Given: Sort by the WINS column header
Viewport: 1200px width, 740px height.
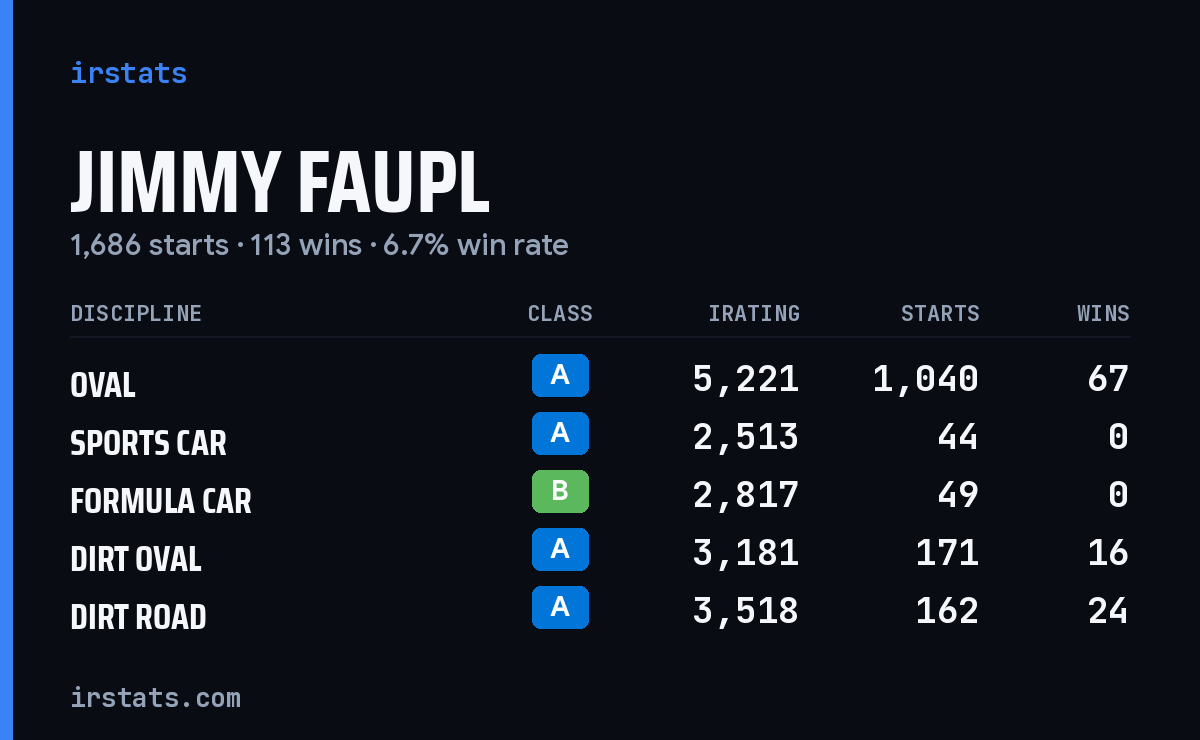Looking at the screenshot, I should point(1103,313).
